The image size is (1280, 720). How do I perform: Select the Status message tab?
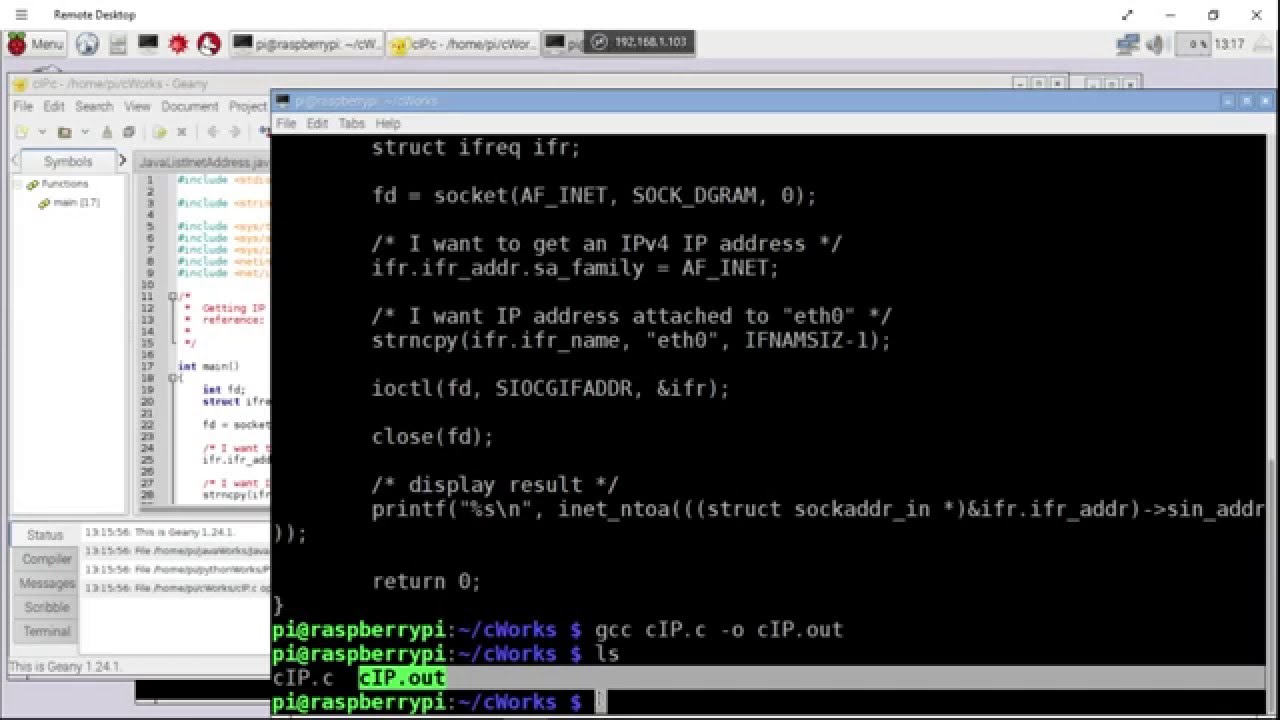45,535
